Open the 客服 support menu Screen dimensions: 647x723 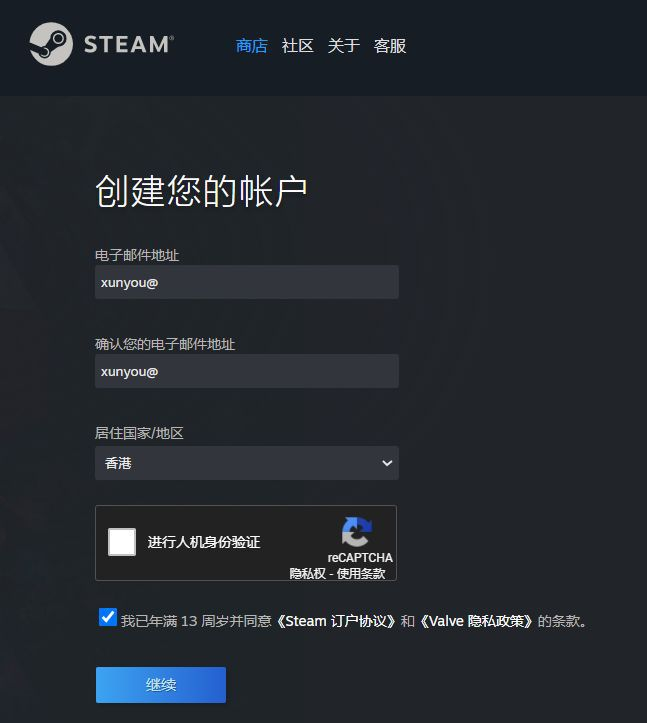(390, 46)
